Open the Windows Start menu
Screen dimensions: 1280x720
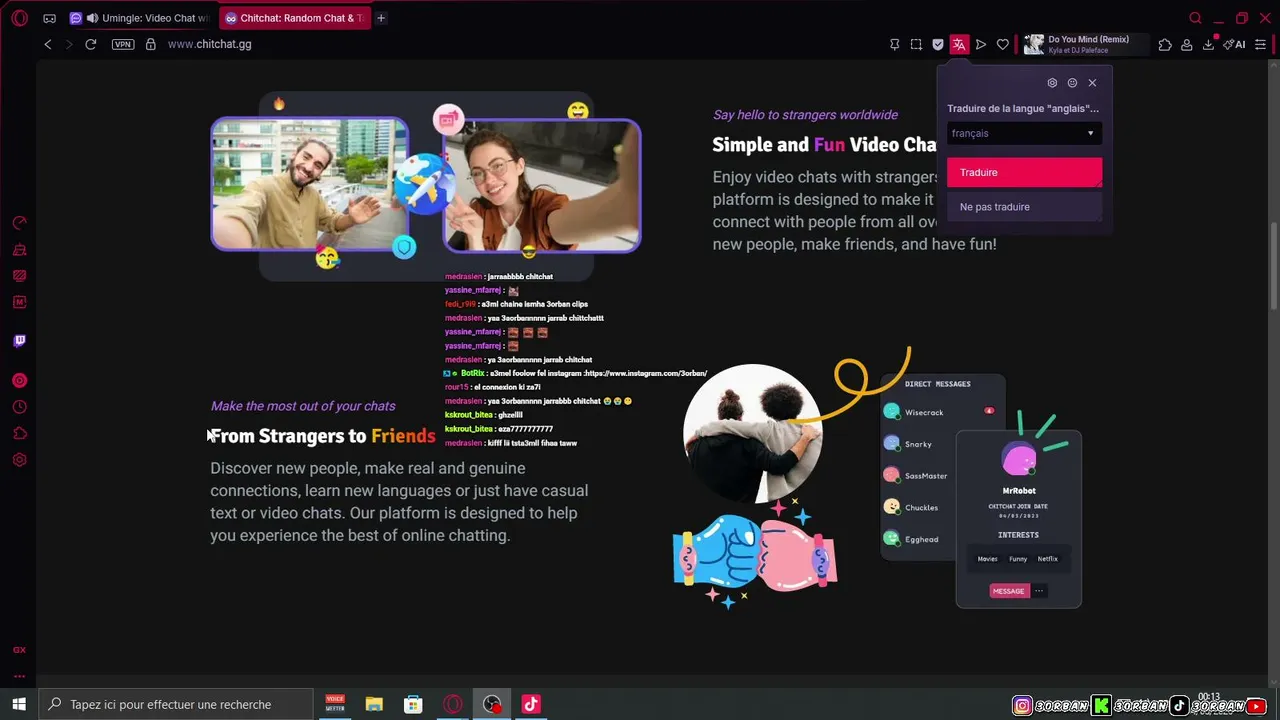19,704
